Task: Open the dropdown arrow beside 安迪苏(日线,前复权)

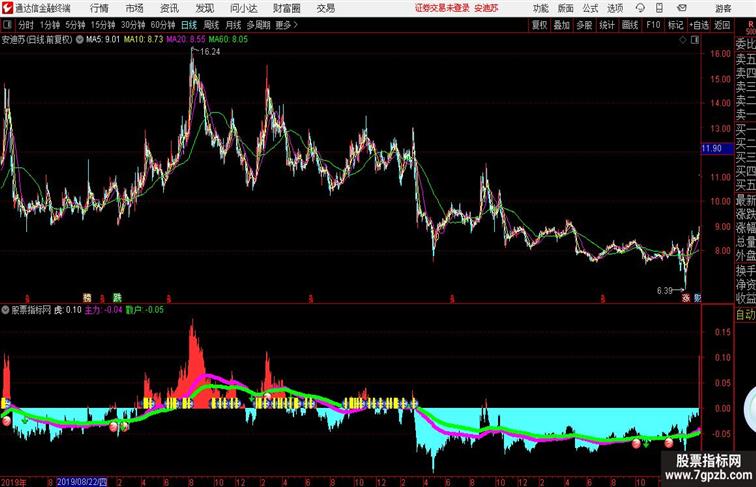Action: [80, 40]
